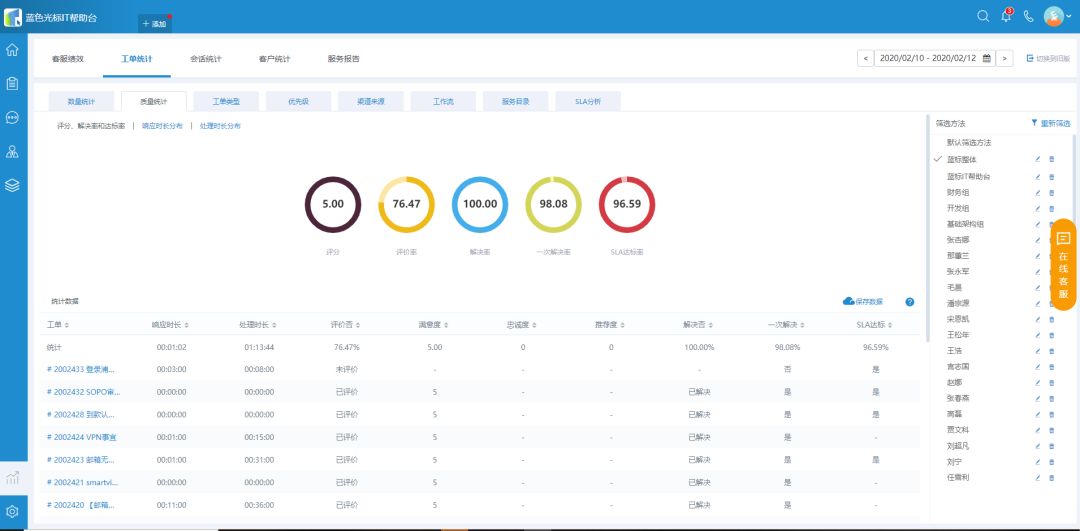Click the 切换到旧版 link
This screenshot has width=1080, height=531.
pyautogui.click(x=1049, y=59)
